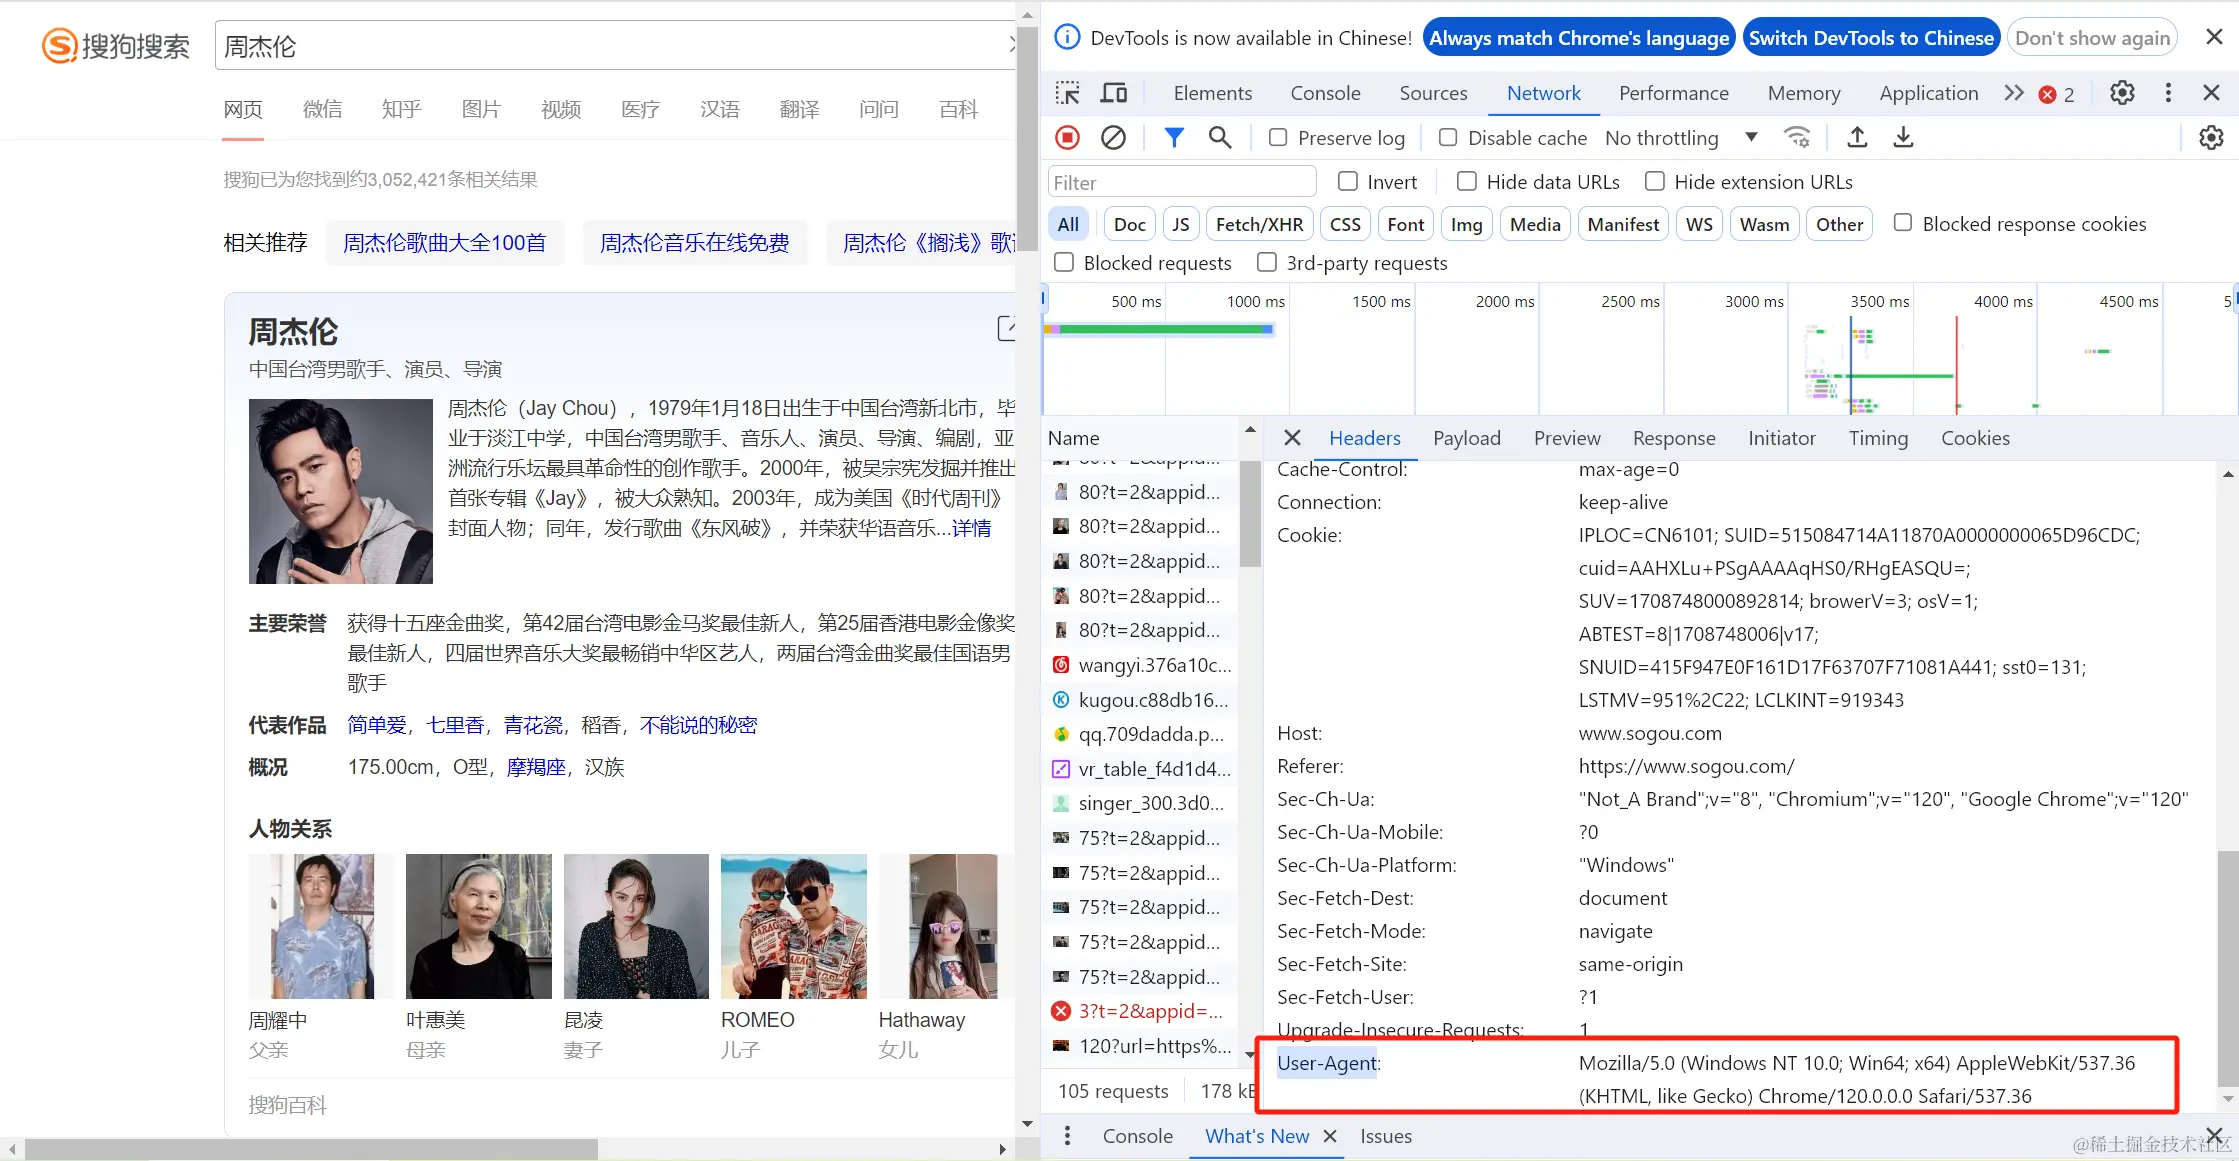Click the network filter funnel icon
Image resolution: width=2239 pixels, height=1161 pixels.
point(1174,137)
